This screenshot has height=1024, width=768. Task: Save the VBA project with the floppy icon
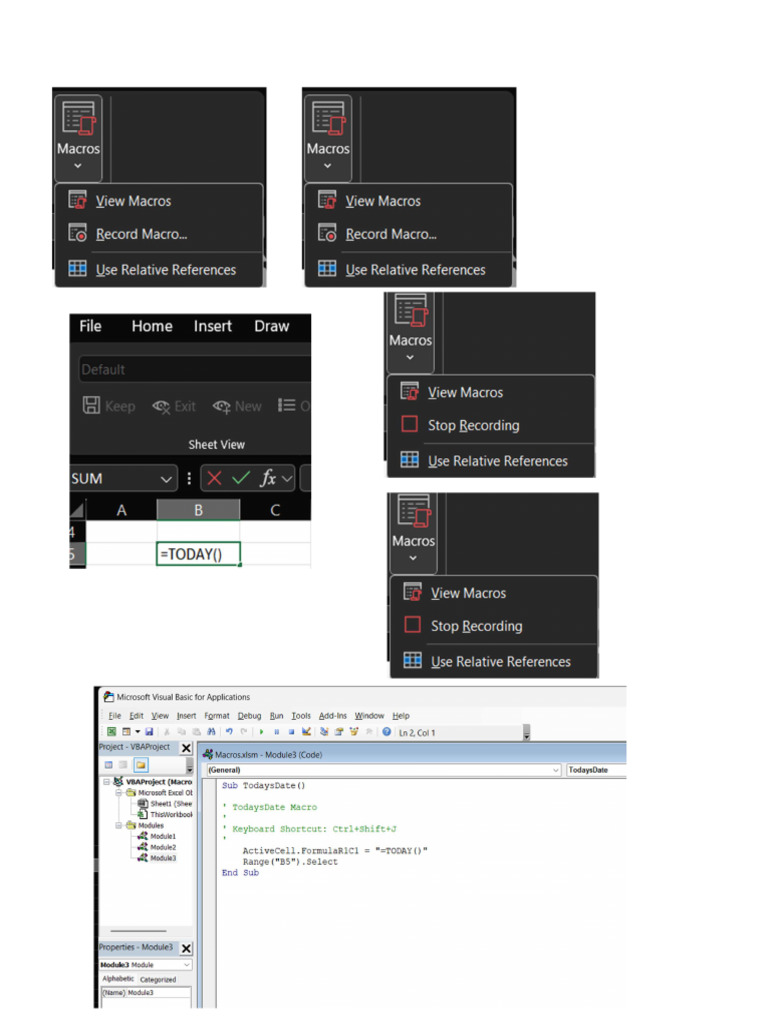[149, 731]
